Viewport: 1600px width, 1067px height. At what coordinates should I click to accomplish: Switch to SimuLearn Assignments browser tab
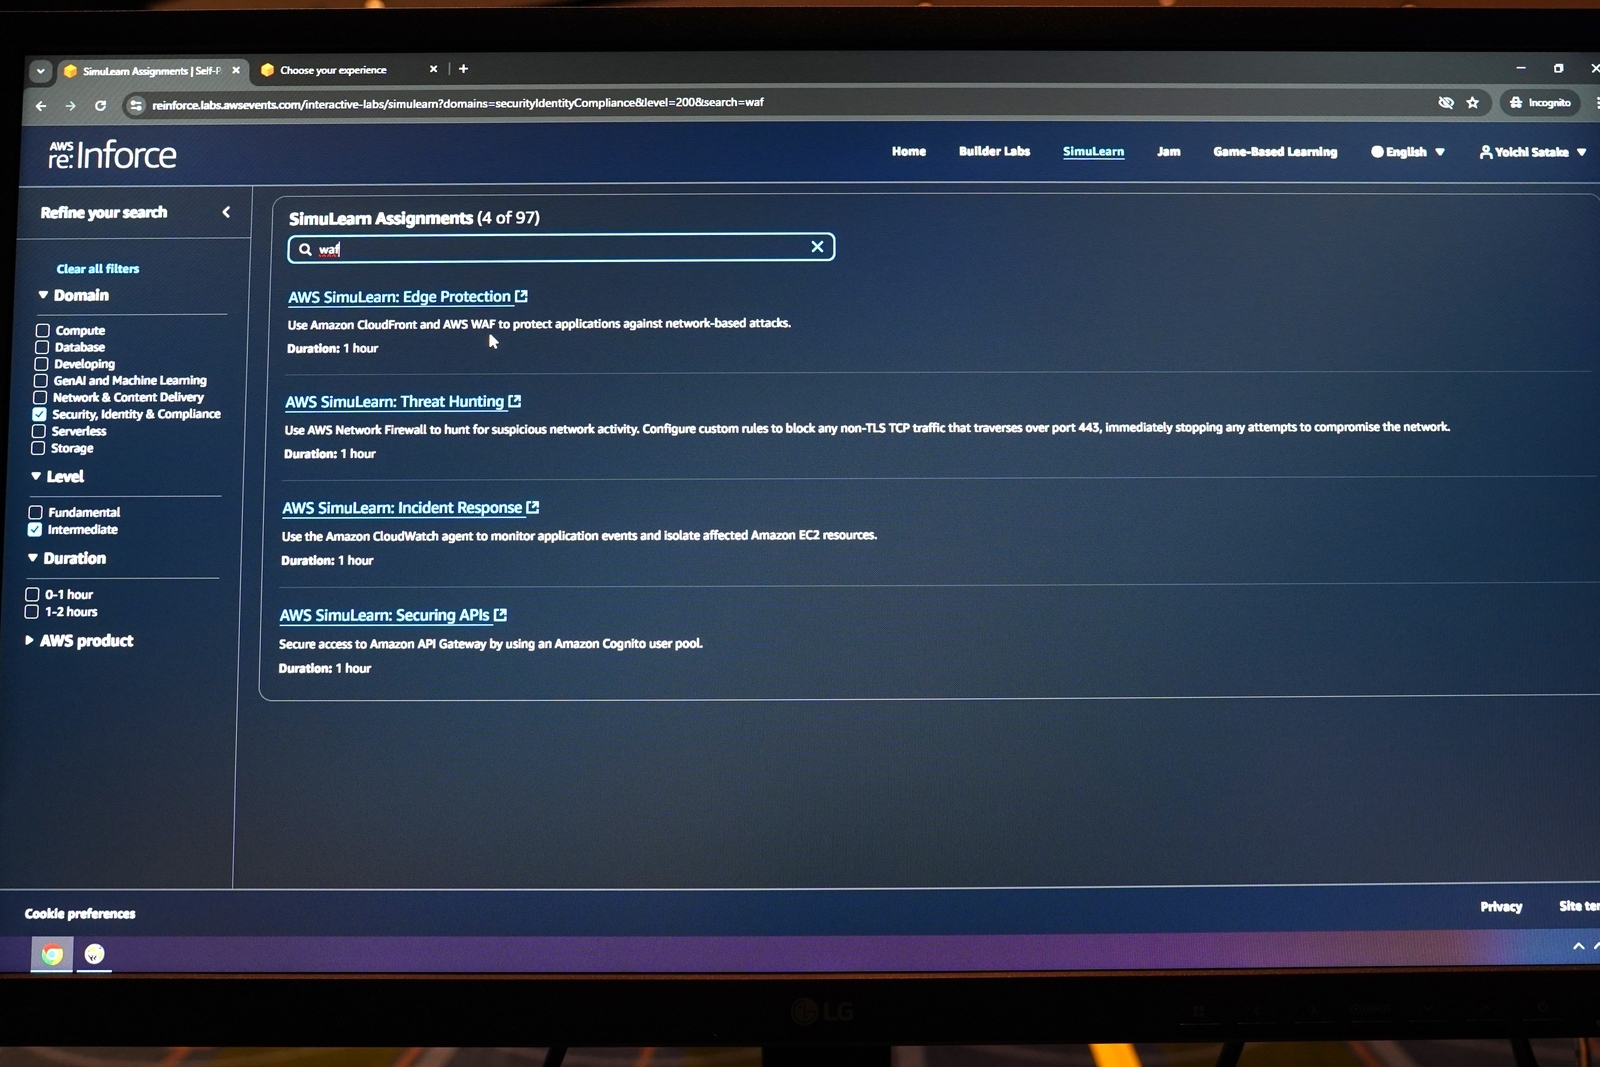(150, 71)
